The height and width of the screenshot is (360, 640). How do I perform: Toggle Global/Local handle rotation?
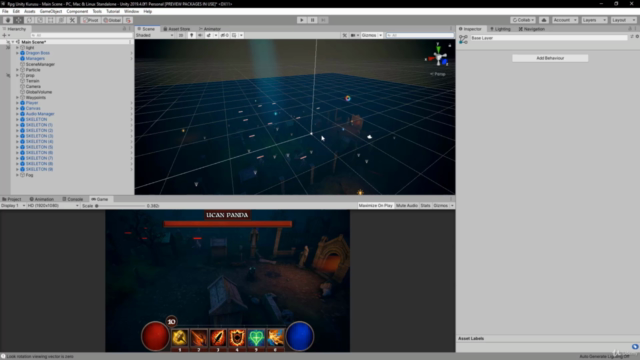pos(112,20)
